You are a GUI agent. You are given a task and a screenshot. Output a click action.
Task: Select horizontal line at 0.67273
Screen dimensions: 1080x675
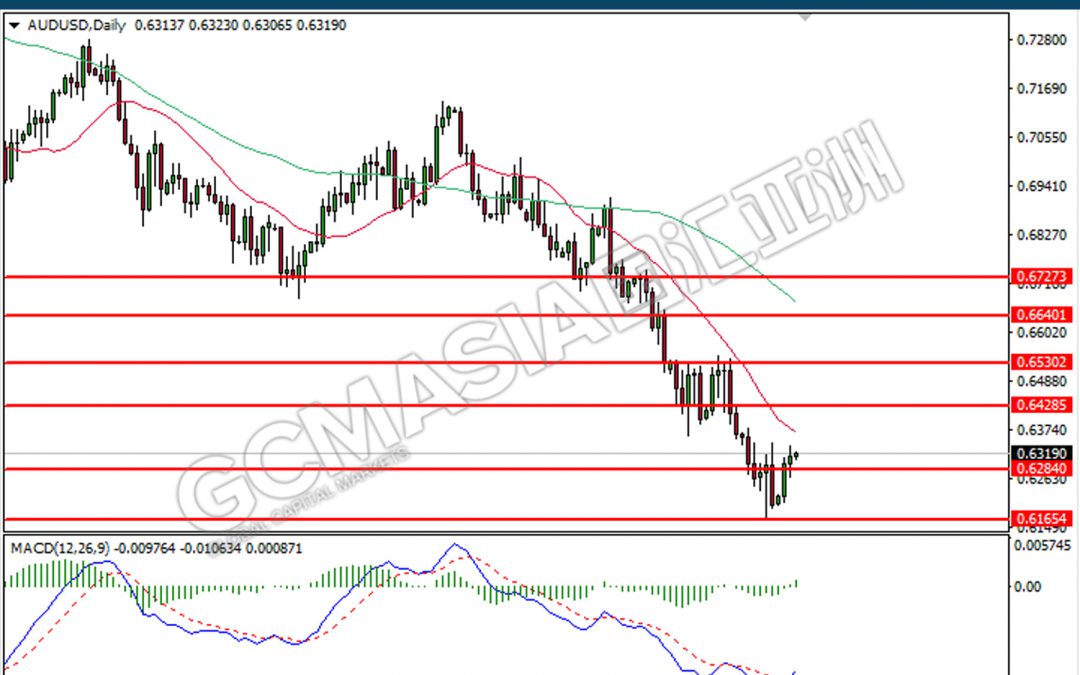point(506,277)
